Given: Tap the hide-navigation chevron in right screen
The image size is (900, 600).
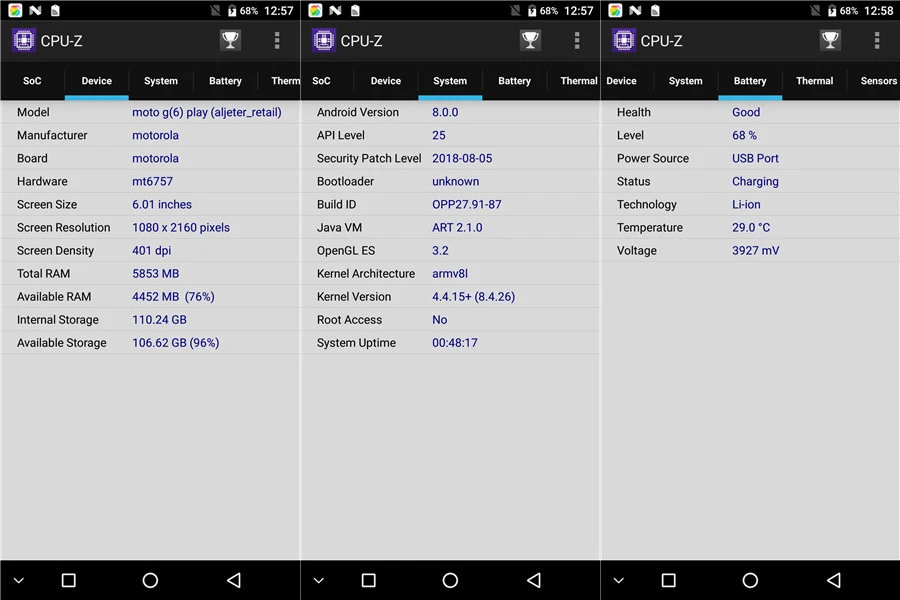Looking at the screenshot, I should coord(619,580).
